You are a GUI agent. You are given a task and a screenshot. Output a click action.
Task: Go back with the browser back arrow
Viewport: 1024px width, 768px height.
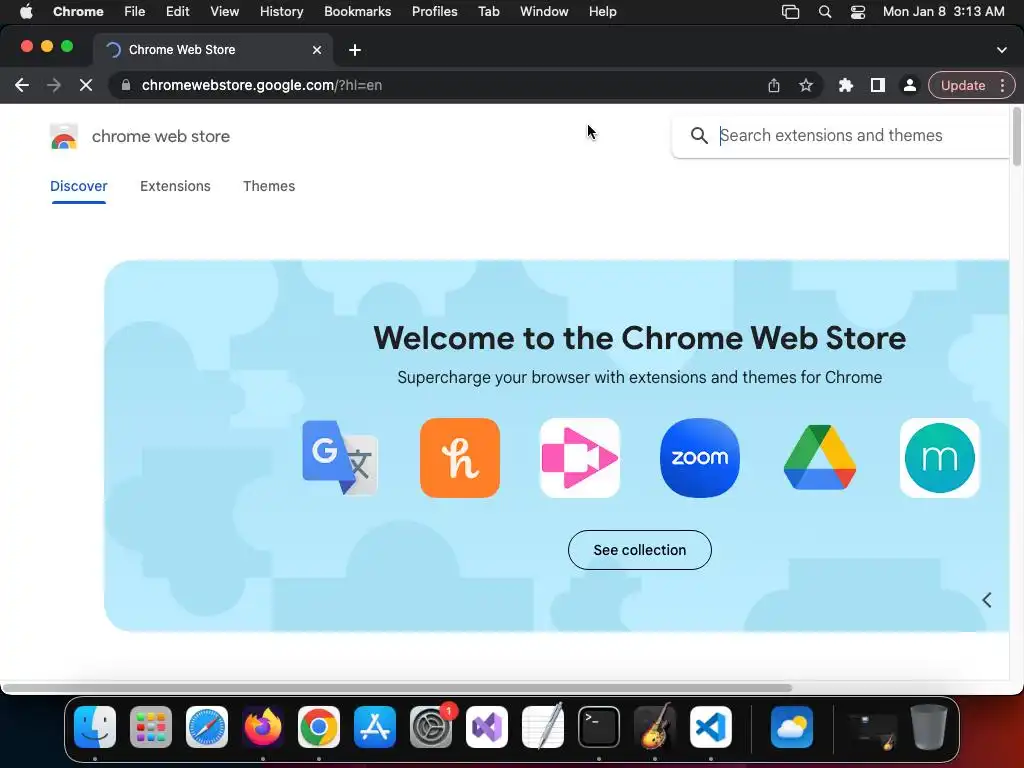(x=22, y=86)
